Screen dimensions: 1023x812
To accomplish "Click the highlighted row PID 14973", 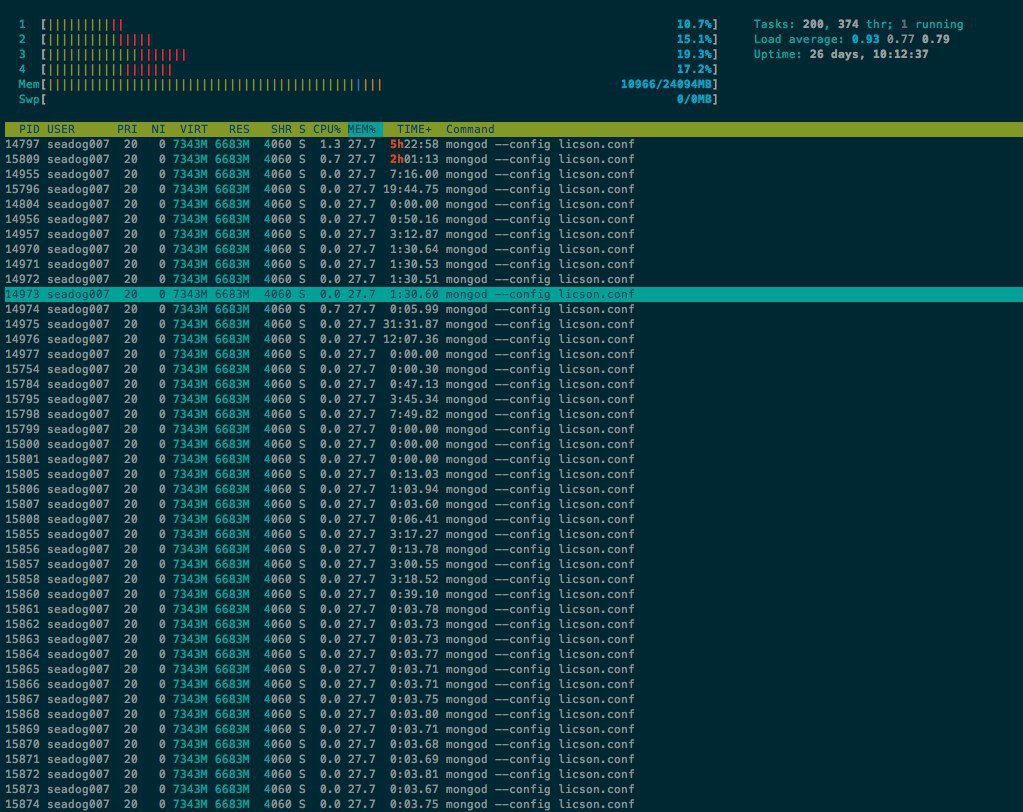I will [512, 294].
